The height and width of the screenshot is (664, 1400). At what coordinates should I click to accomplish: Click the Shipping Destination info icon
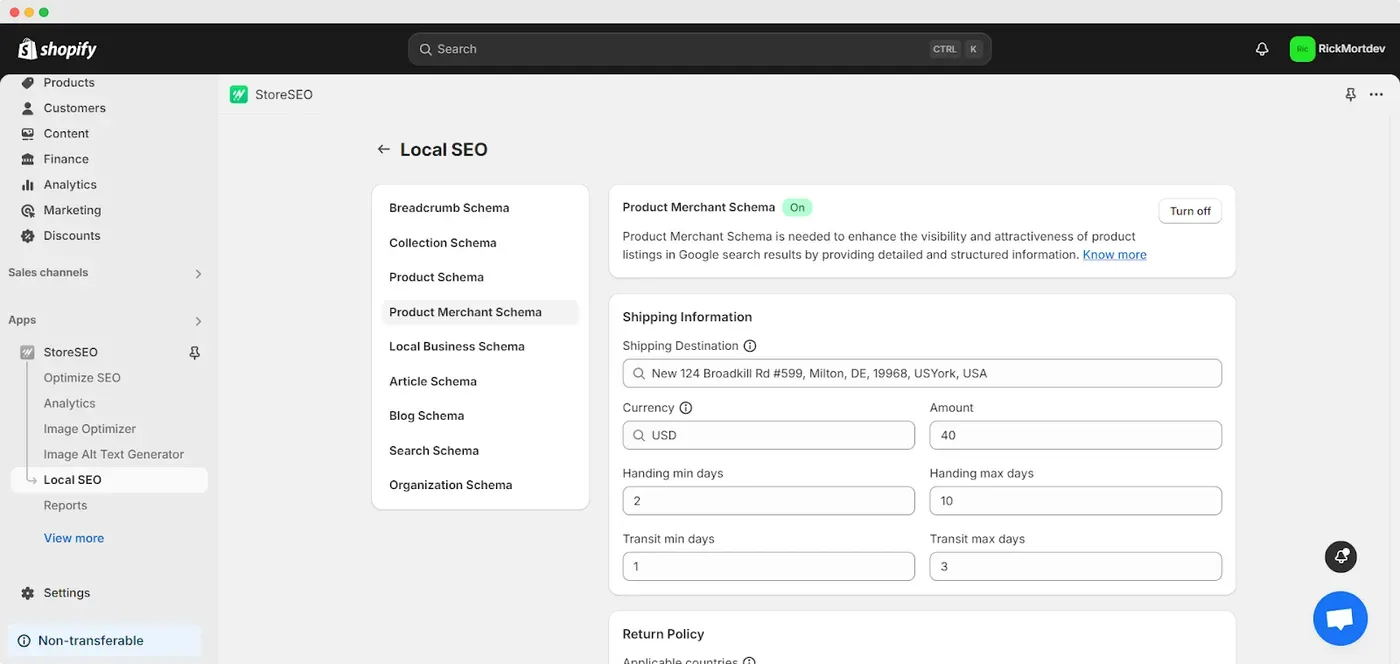point(750,346)
